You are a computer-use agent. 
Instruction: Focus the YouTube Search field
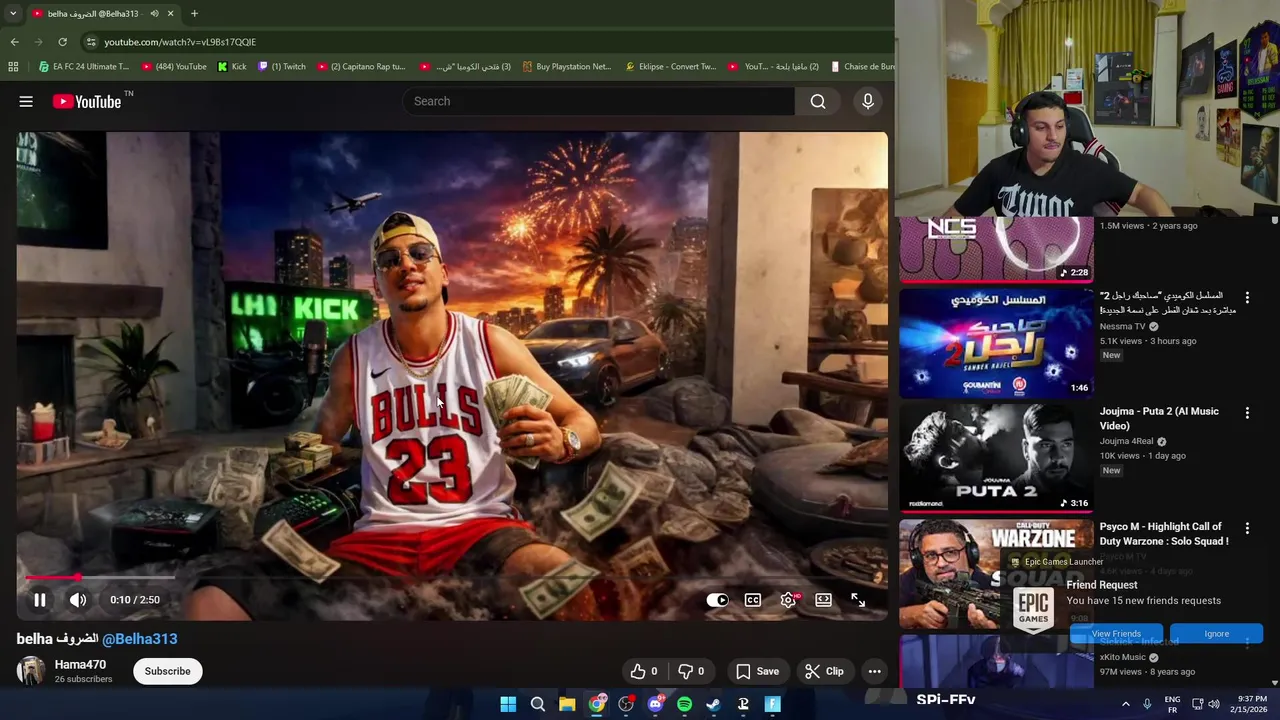[599, 101]
